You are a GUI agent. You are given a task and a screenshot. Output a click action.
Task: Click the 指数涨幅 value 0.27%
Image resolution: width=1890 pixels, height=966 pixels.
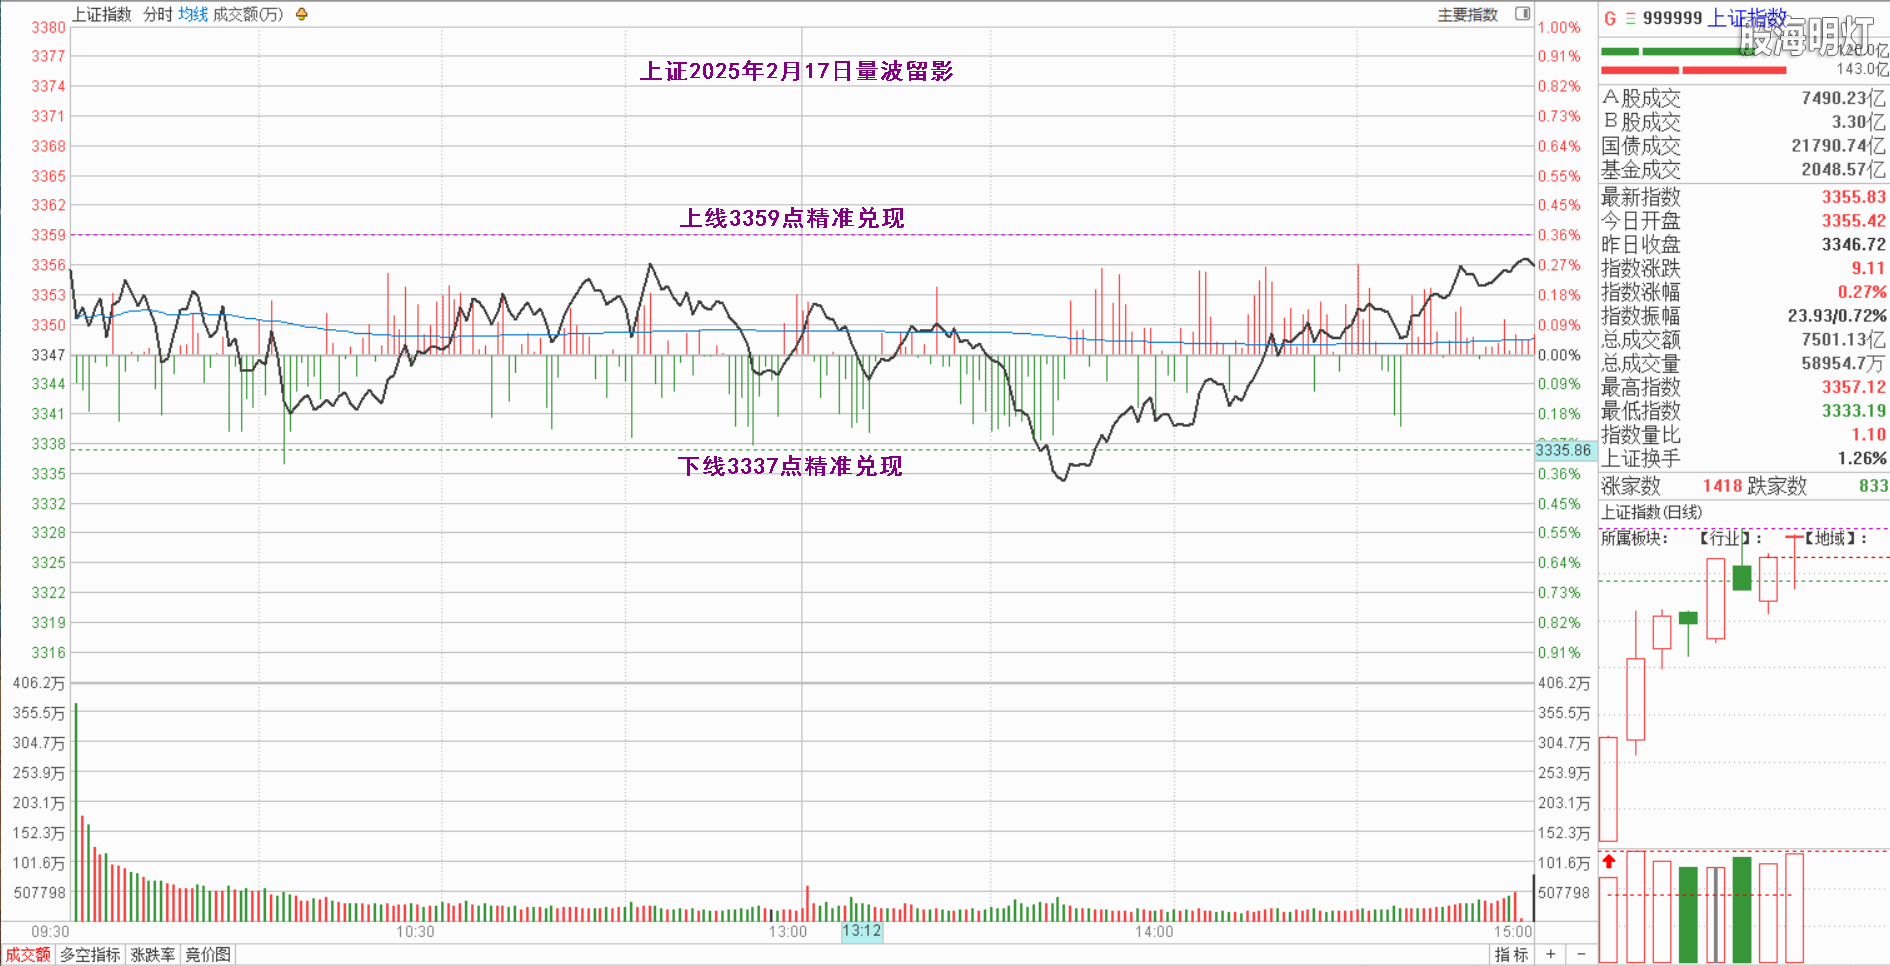pos(1862,292)
